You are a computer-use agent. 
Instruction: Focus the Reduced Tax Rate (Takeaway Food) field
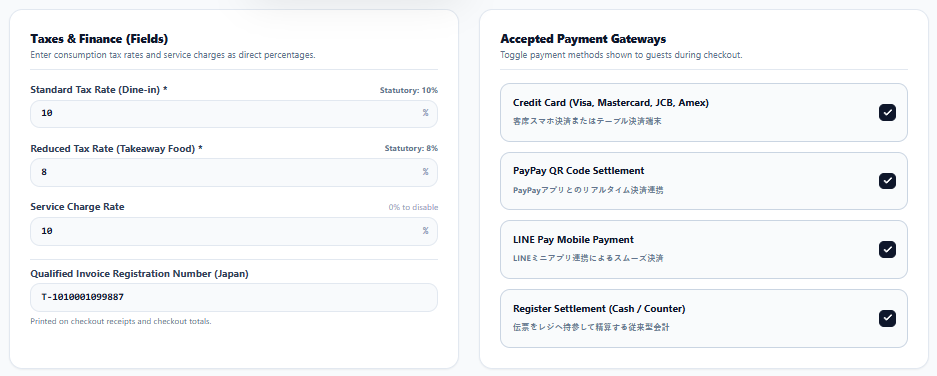[x=234, y=172]
